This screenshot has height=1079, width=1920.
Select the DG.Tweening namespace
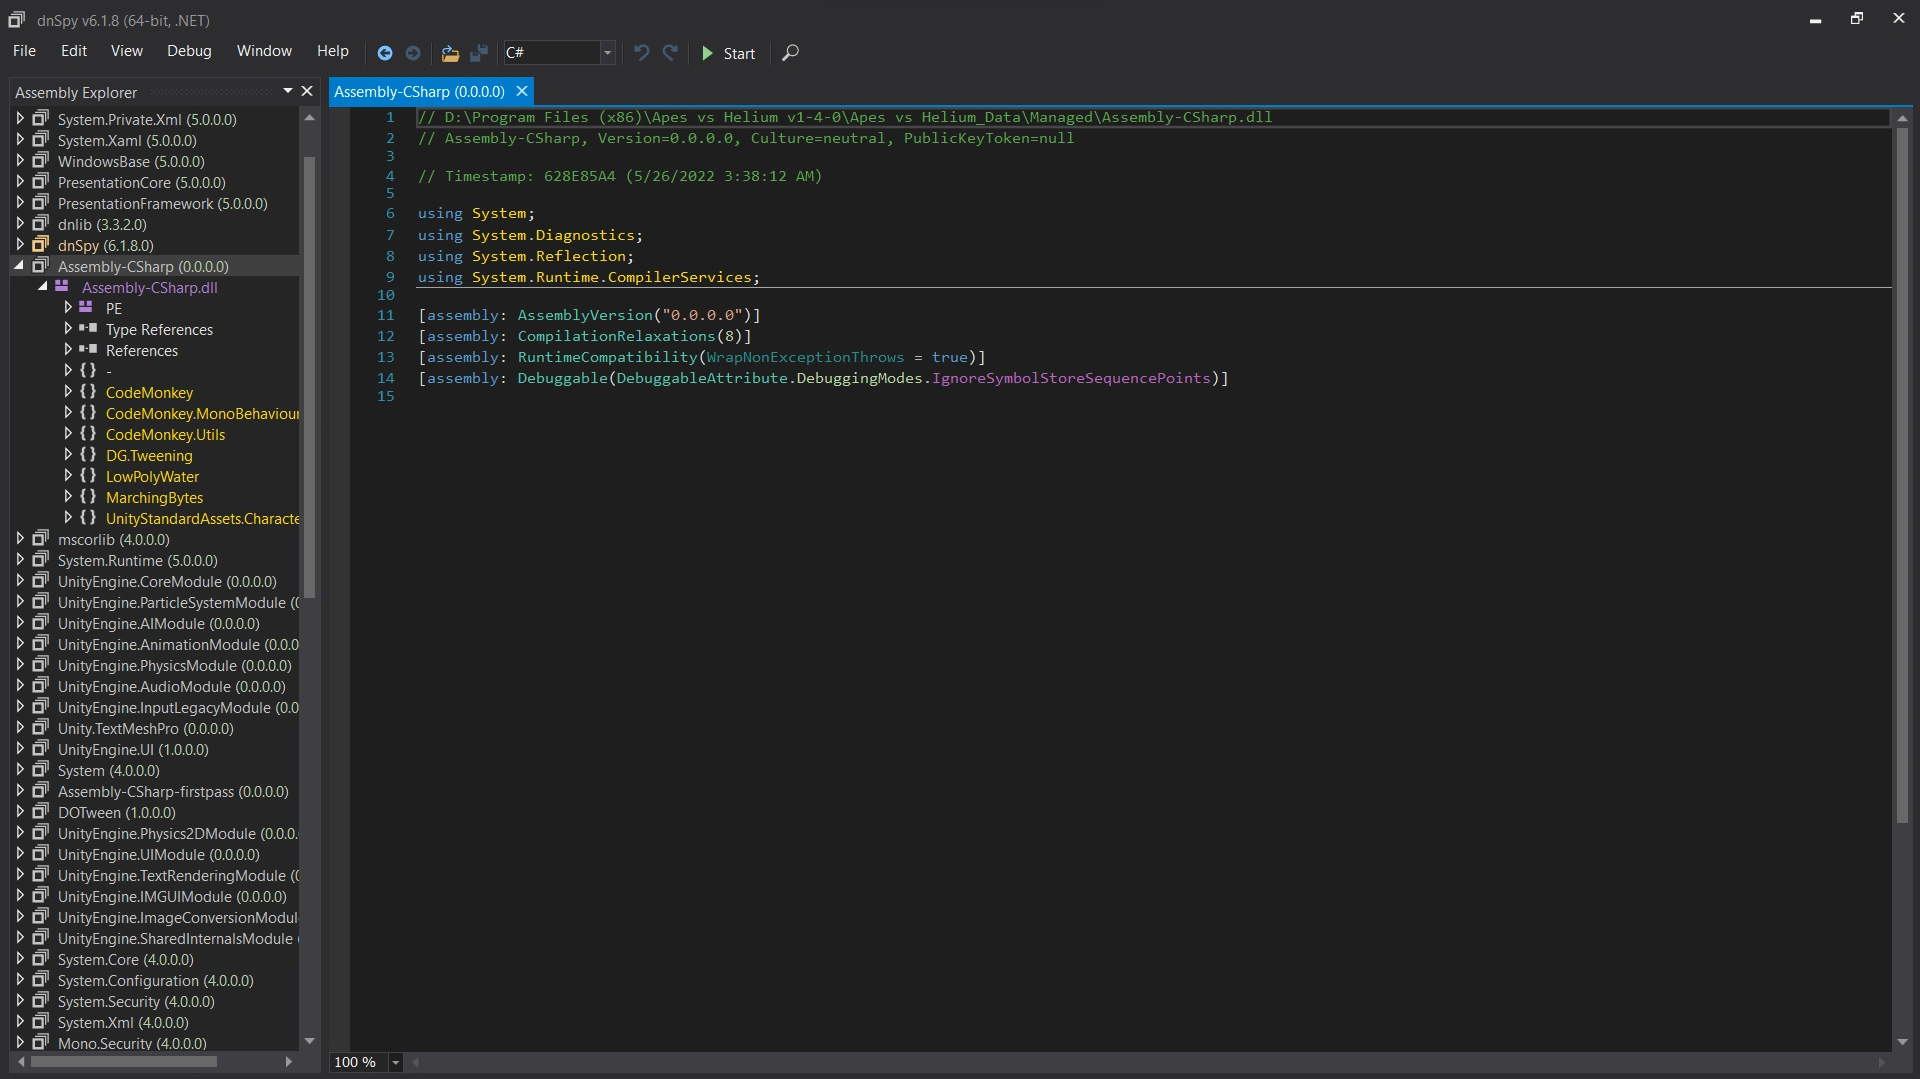click(149, 455)
